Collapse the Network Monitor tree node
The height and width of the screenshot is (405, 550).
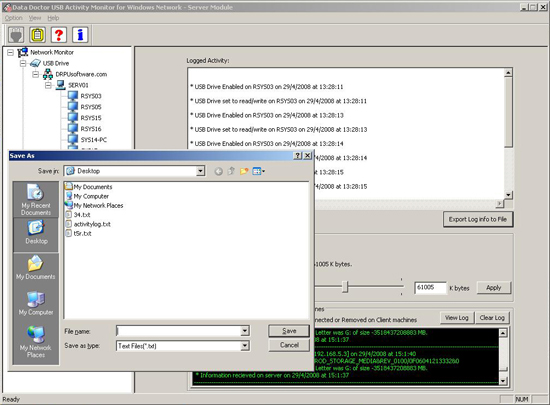tap(11, 53)
